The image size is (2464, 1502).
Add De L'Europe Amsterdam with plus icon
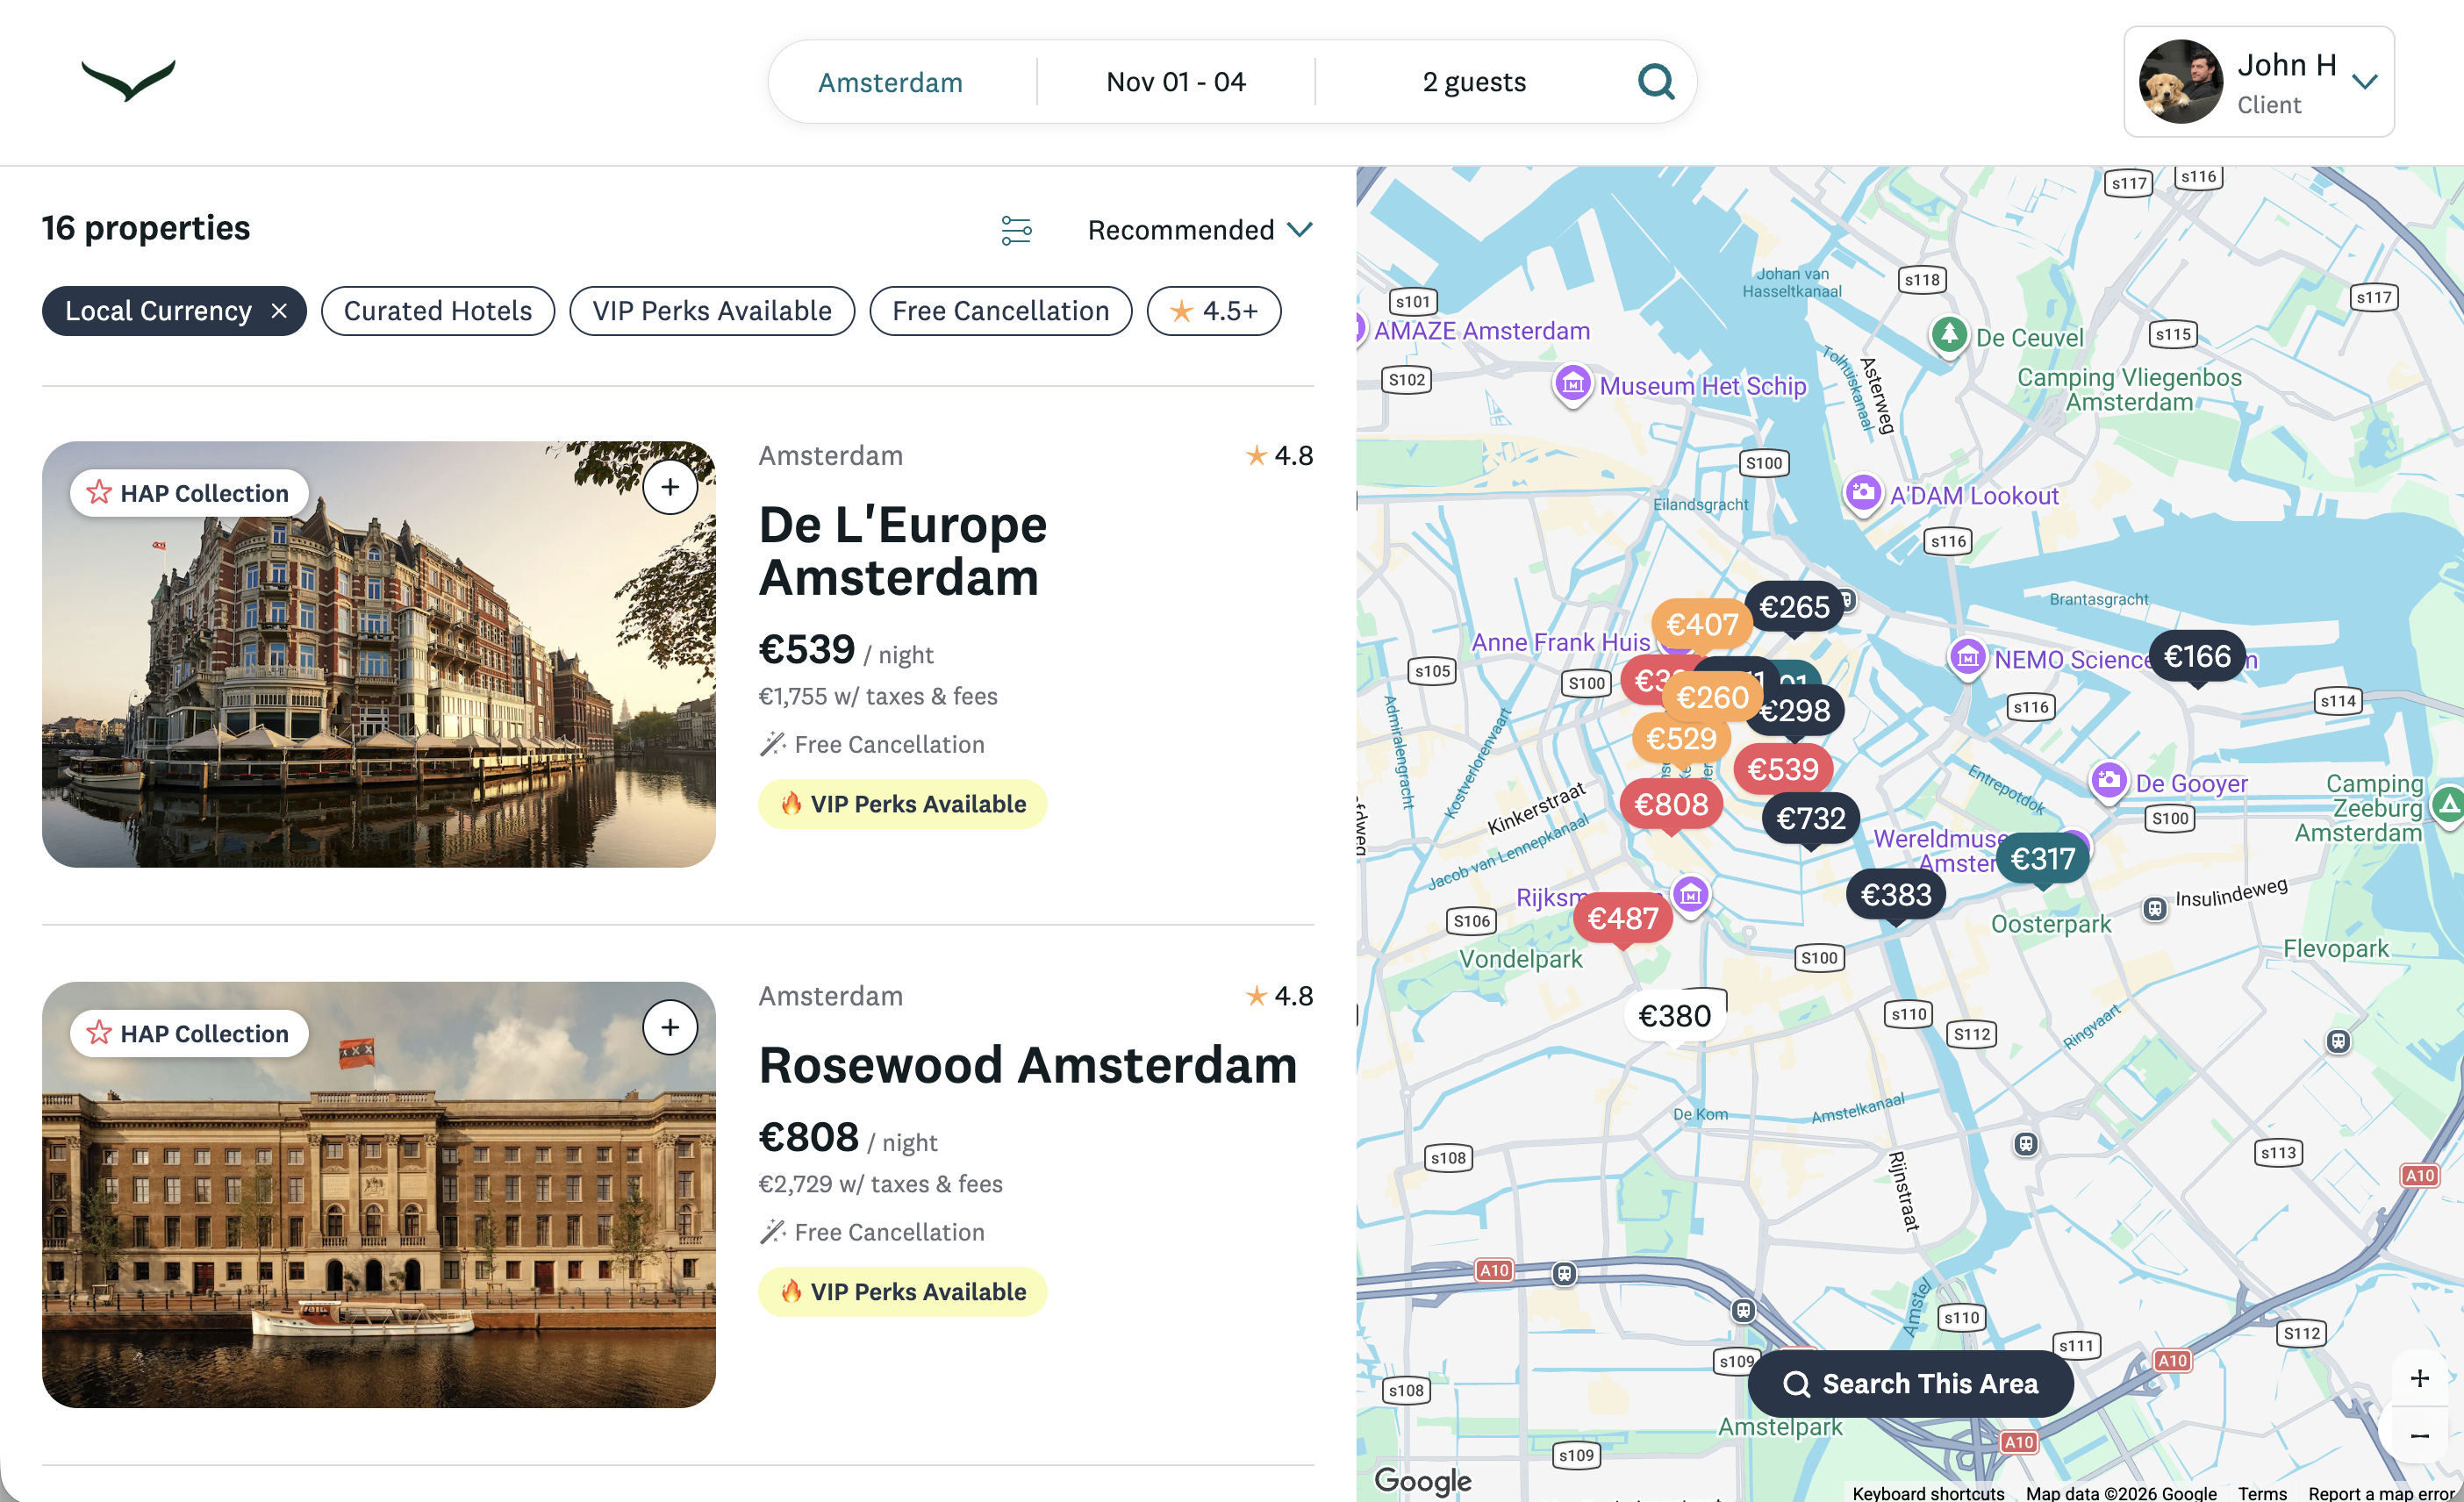coord(670,487)
